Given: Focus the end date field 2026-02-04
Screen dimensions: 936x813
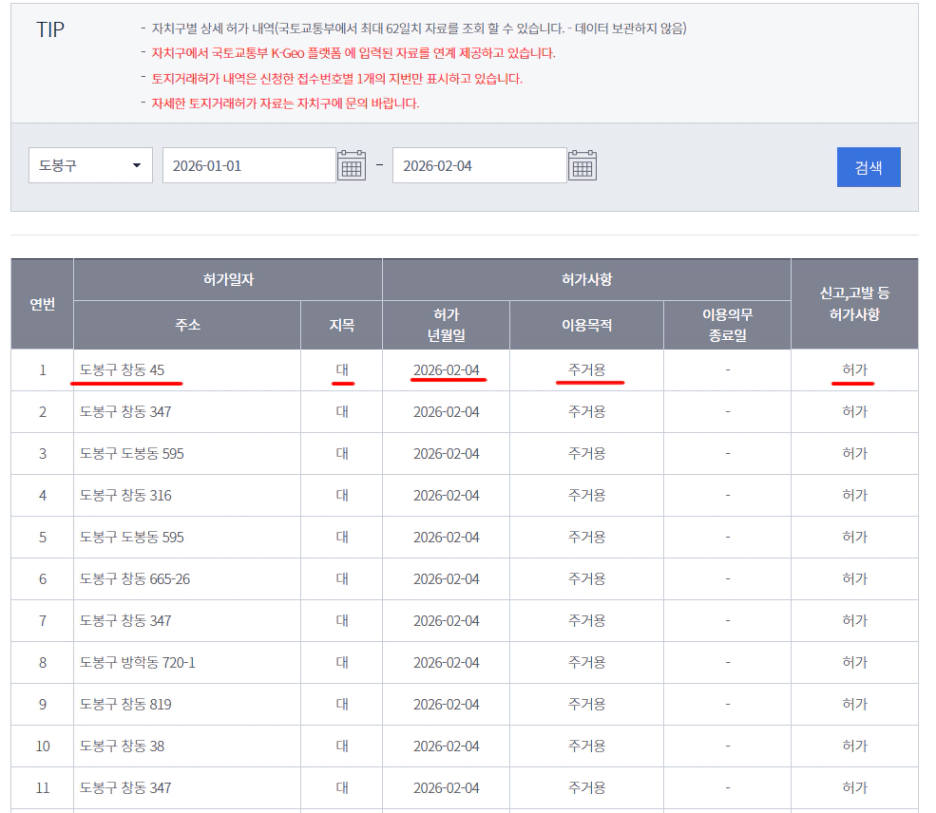Looking at the screenshot, I should tap(478, 166).
